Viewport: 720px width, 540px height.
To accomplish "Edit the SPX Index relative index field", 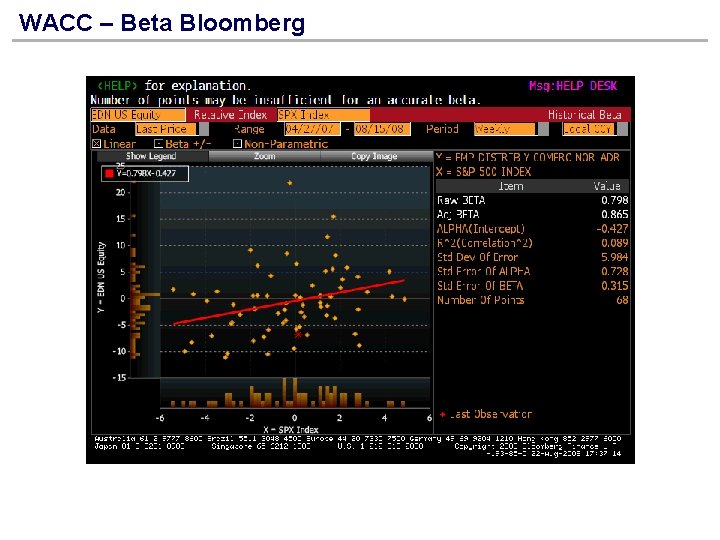I will 324,115.
